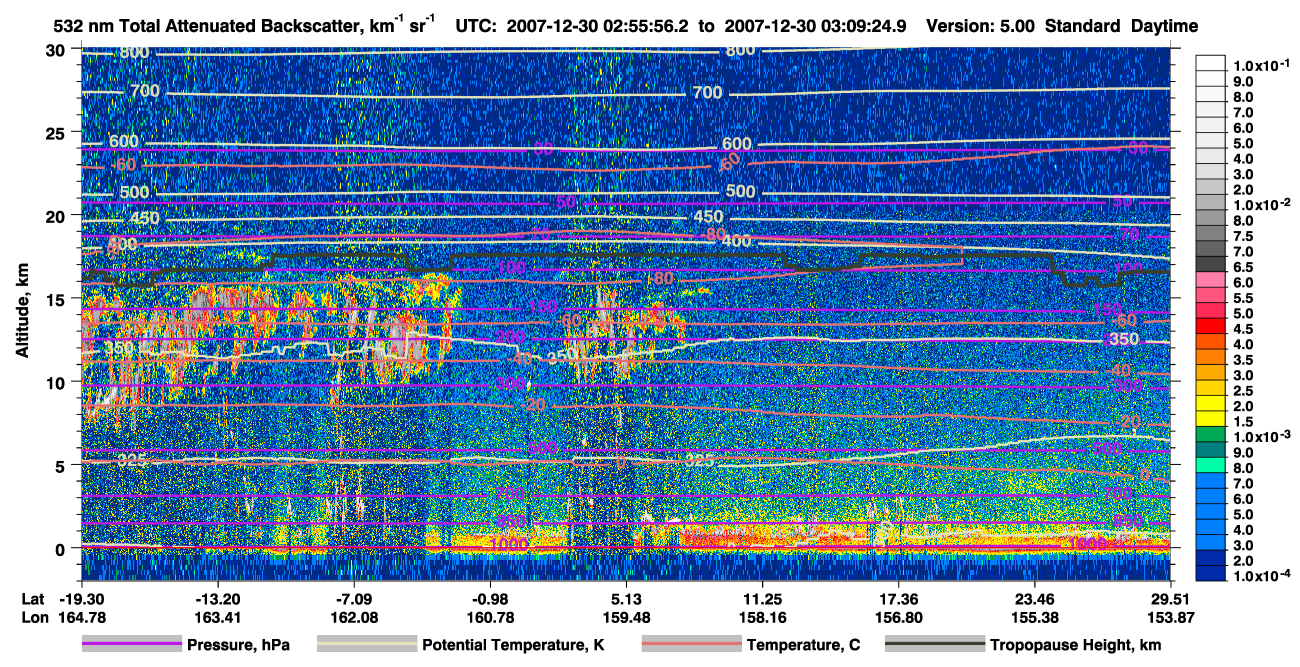
Task: Click the Potential Temperature, K legend line
Action: 366,645
